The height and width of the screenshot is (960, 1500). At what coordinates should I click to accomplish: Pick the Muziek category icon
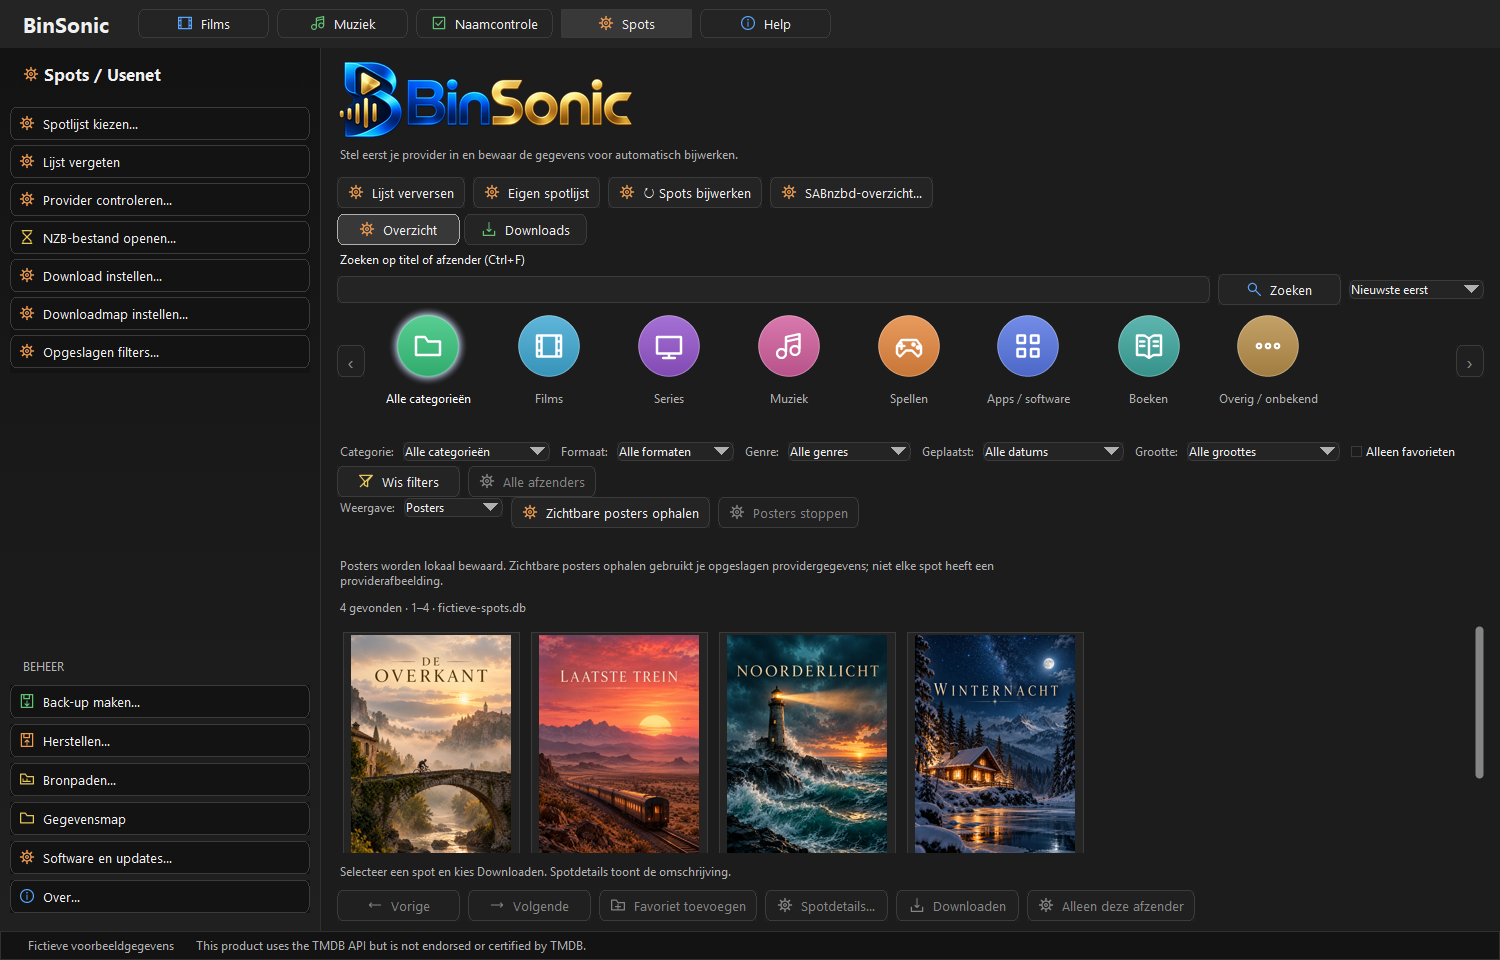[x=788, y=346]
